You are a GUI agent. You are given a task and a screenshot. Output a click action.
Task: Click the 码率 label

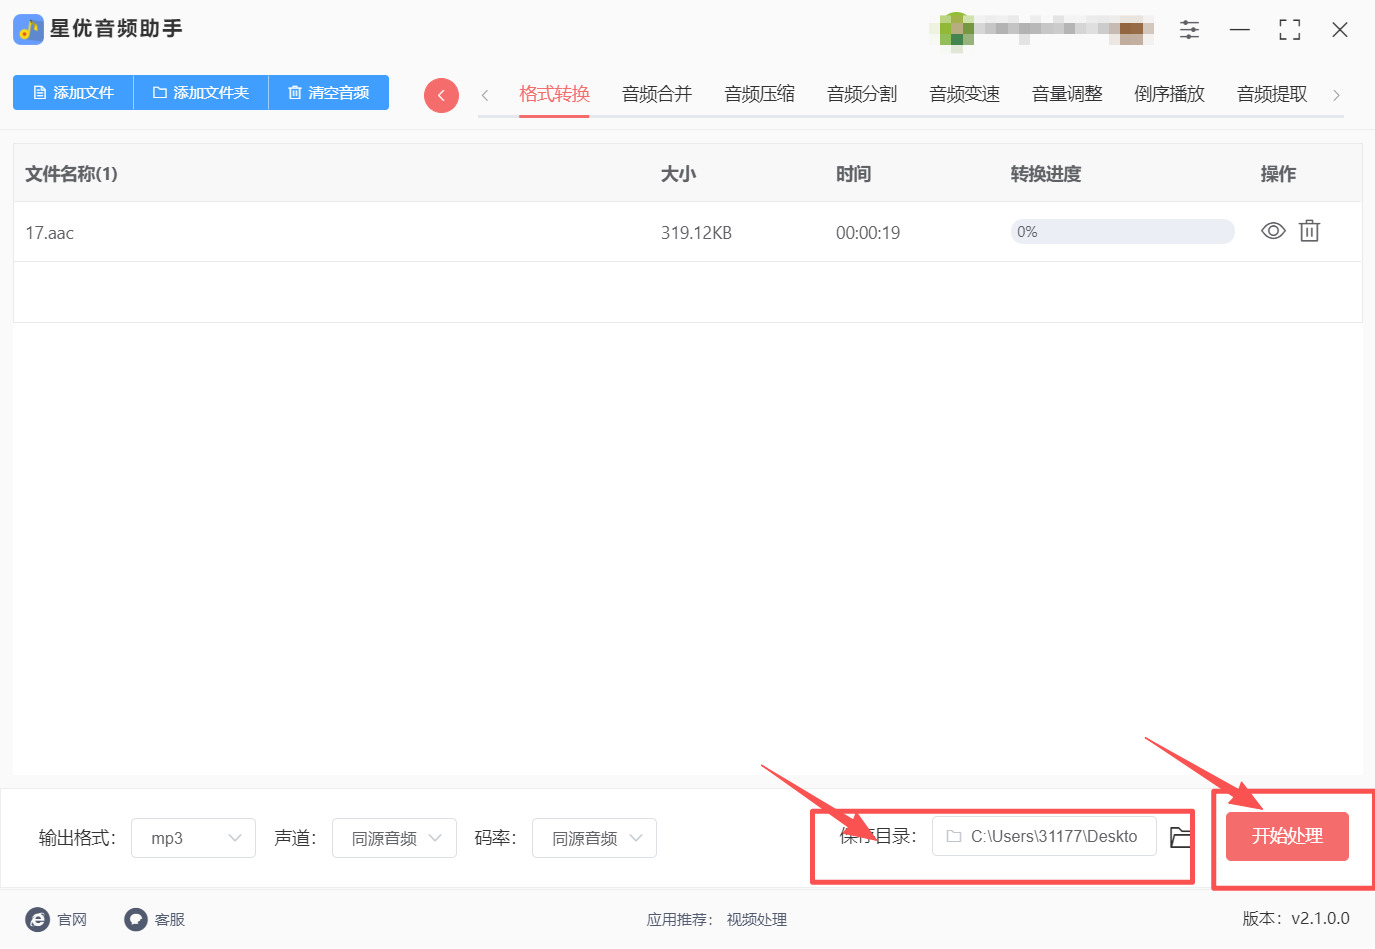coord(496,838)
